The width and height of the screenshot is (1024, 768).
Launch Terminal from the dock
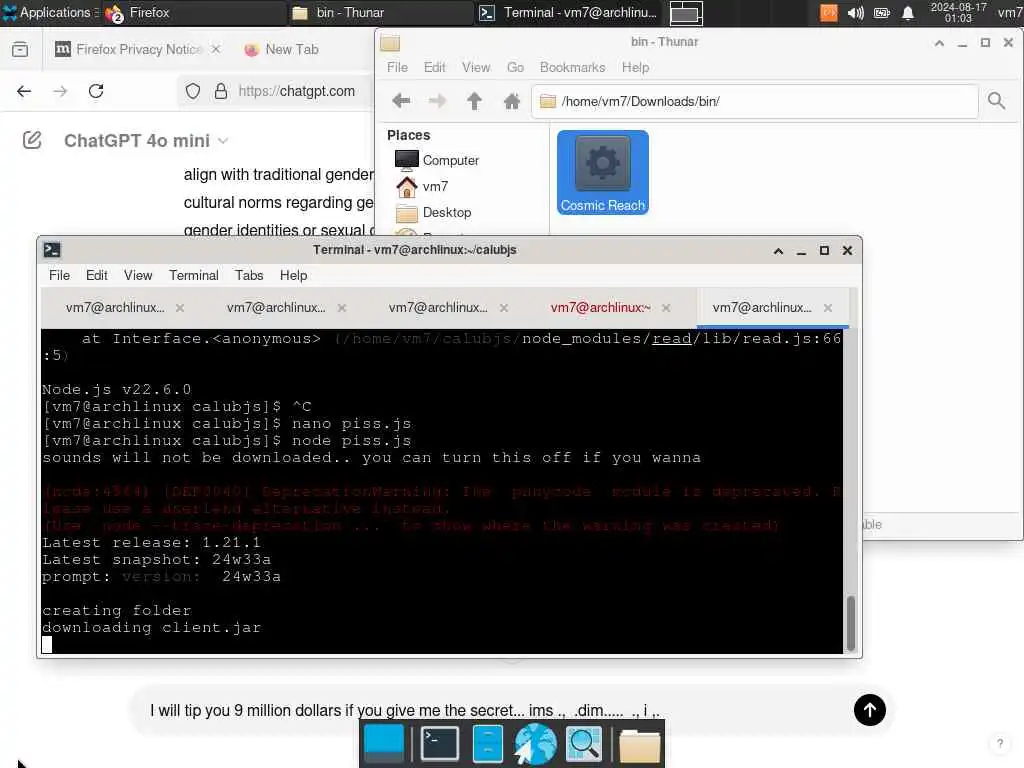440,744
